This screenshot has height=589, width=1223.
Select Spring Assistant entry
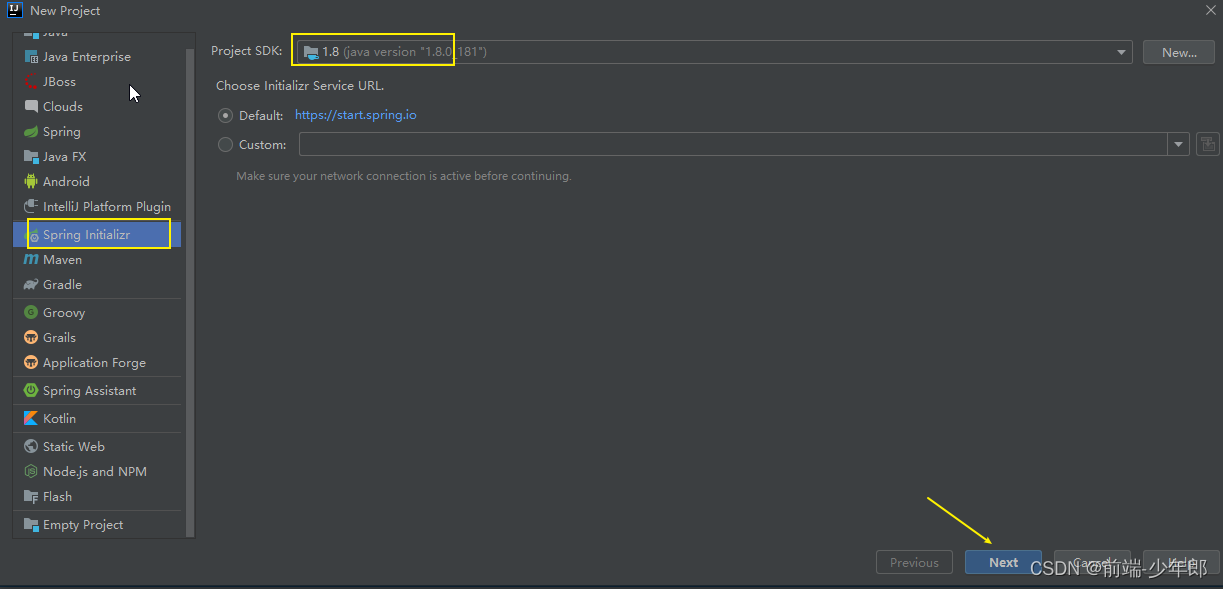click(x=98, y=391)
